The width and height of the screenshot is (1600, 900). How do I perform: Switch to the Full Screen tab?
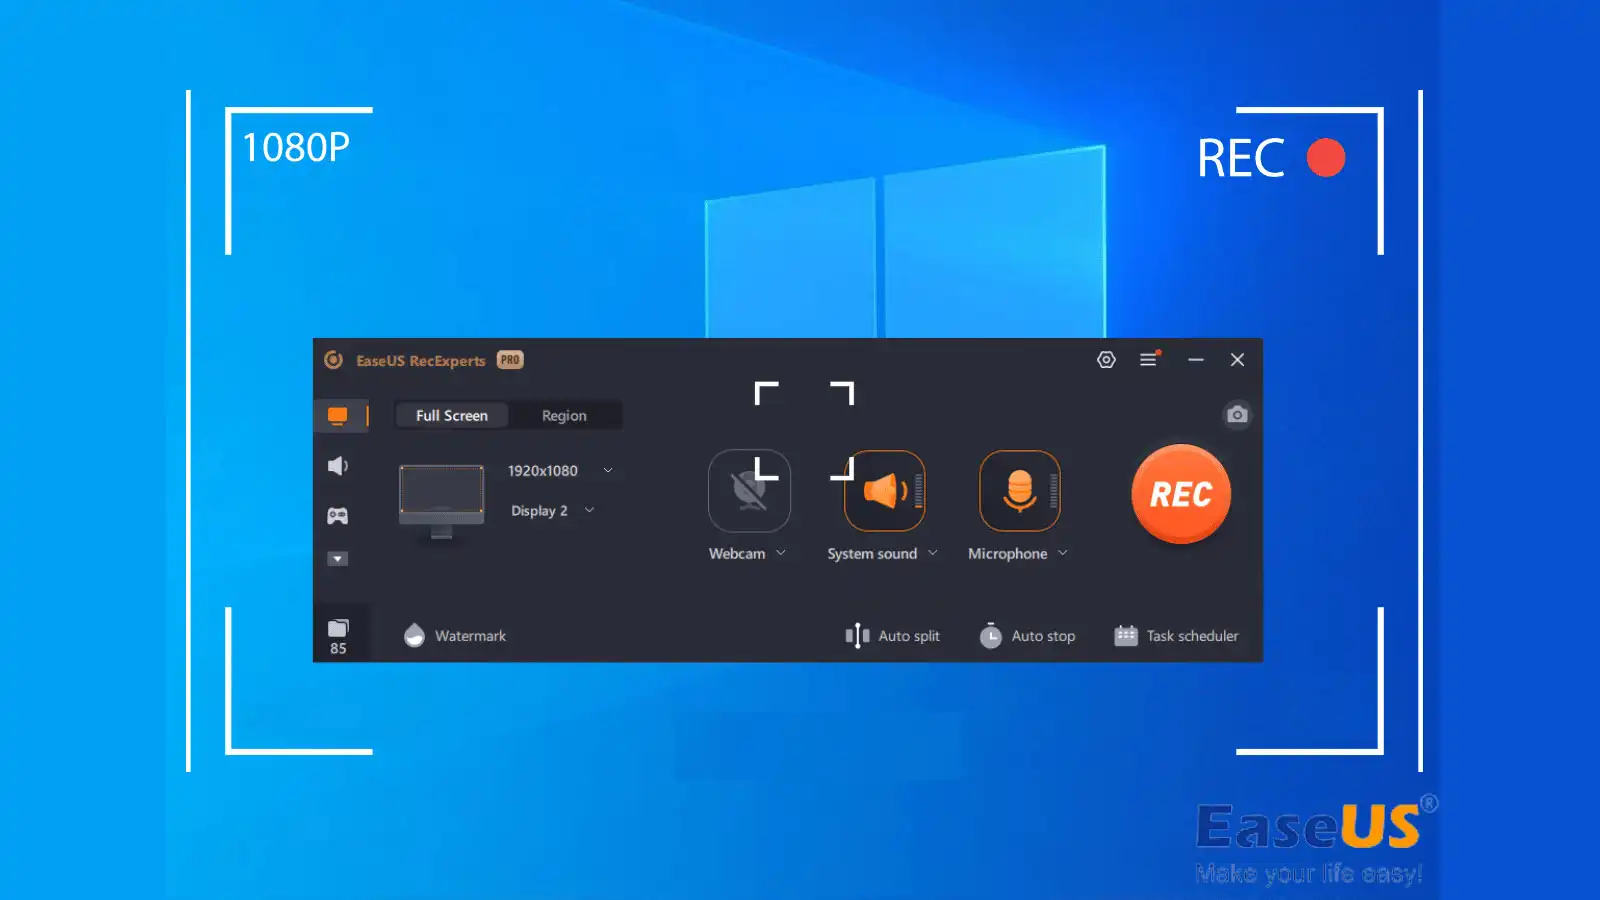coord(452,416)
